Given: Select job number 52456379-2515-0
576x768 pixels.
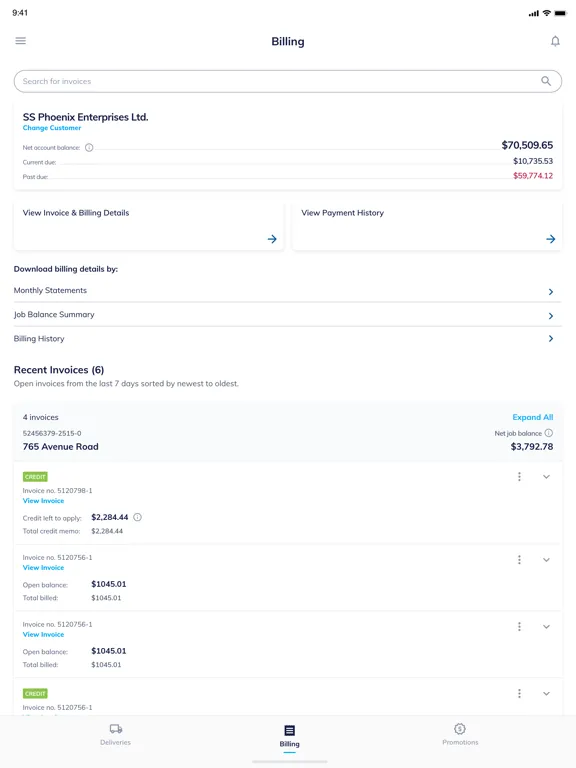Looking at the screenshot, I should click(52, 433).
